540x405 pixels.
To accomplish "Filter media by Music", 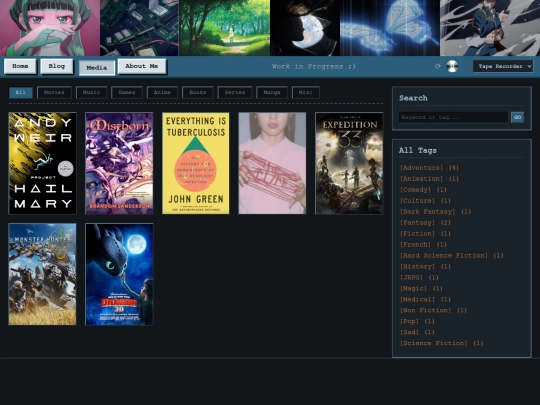I will click(x=91, y=92).
